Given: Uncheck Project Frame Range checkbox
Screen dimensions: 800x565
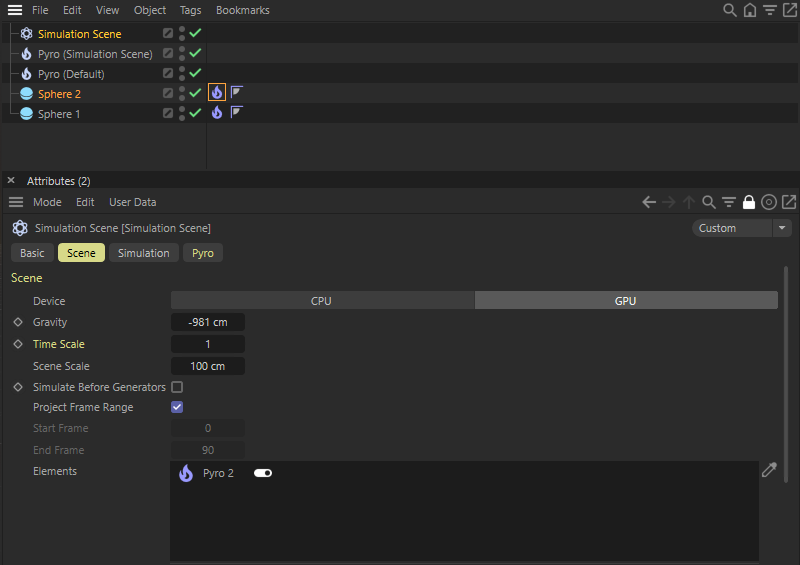Looking at the screenshot, I should 177,407.
